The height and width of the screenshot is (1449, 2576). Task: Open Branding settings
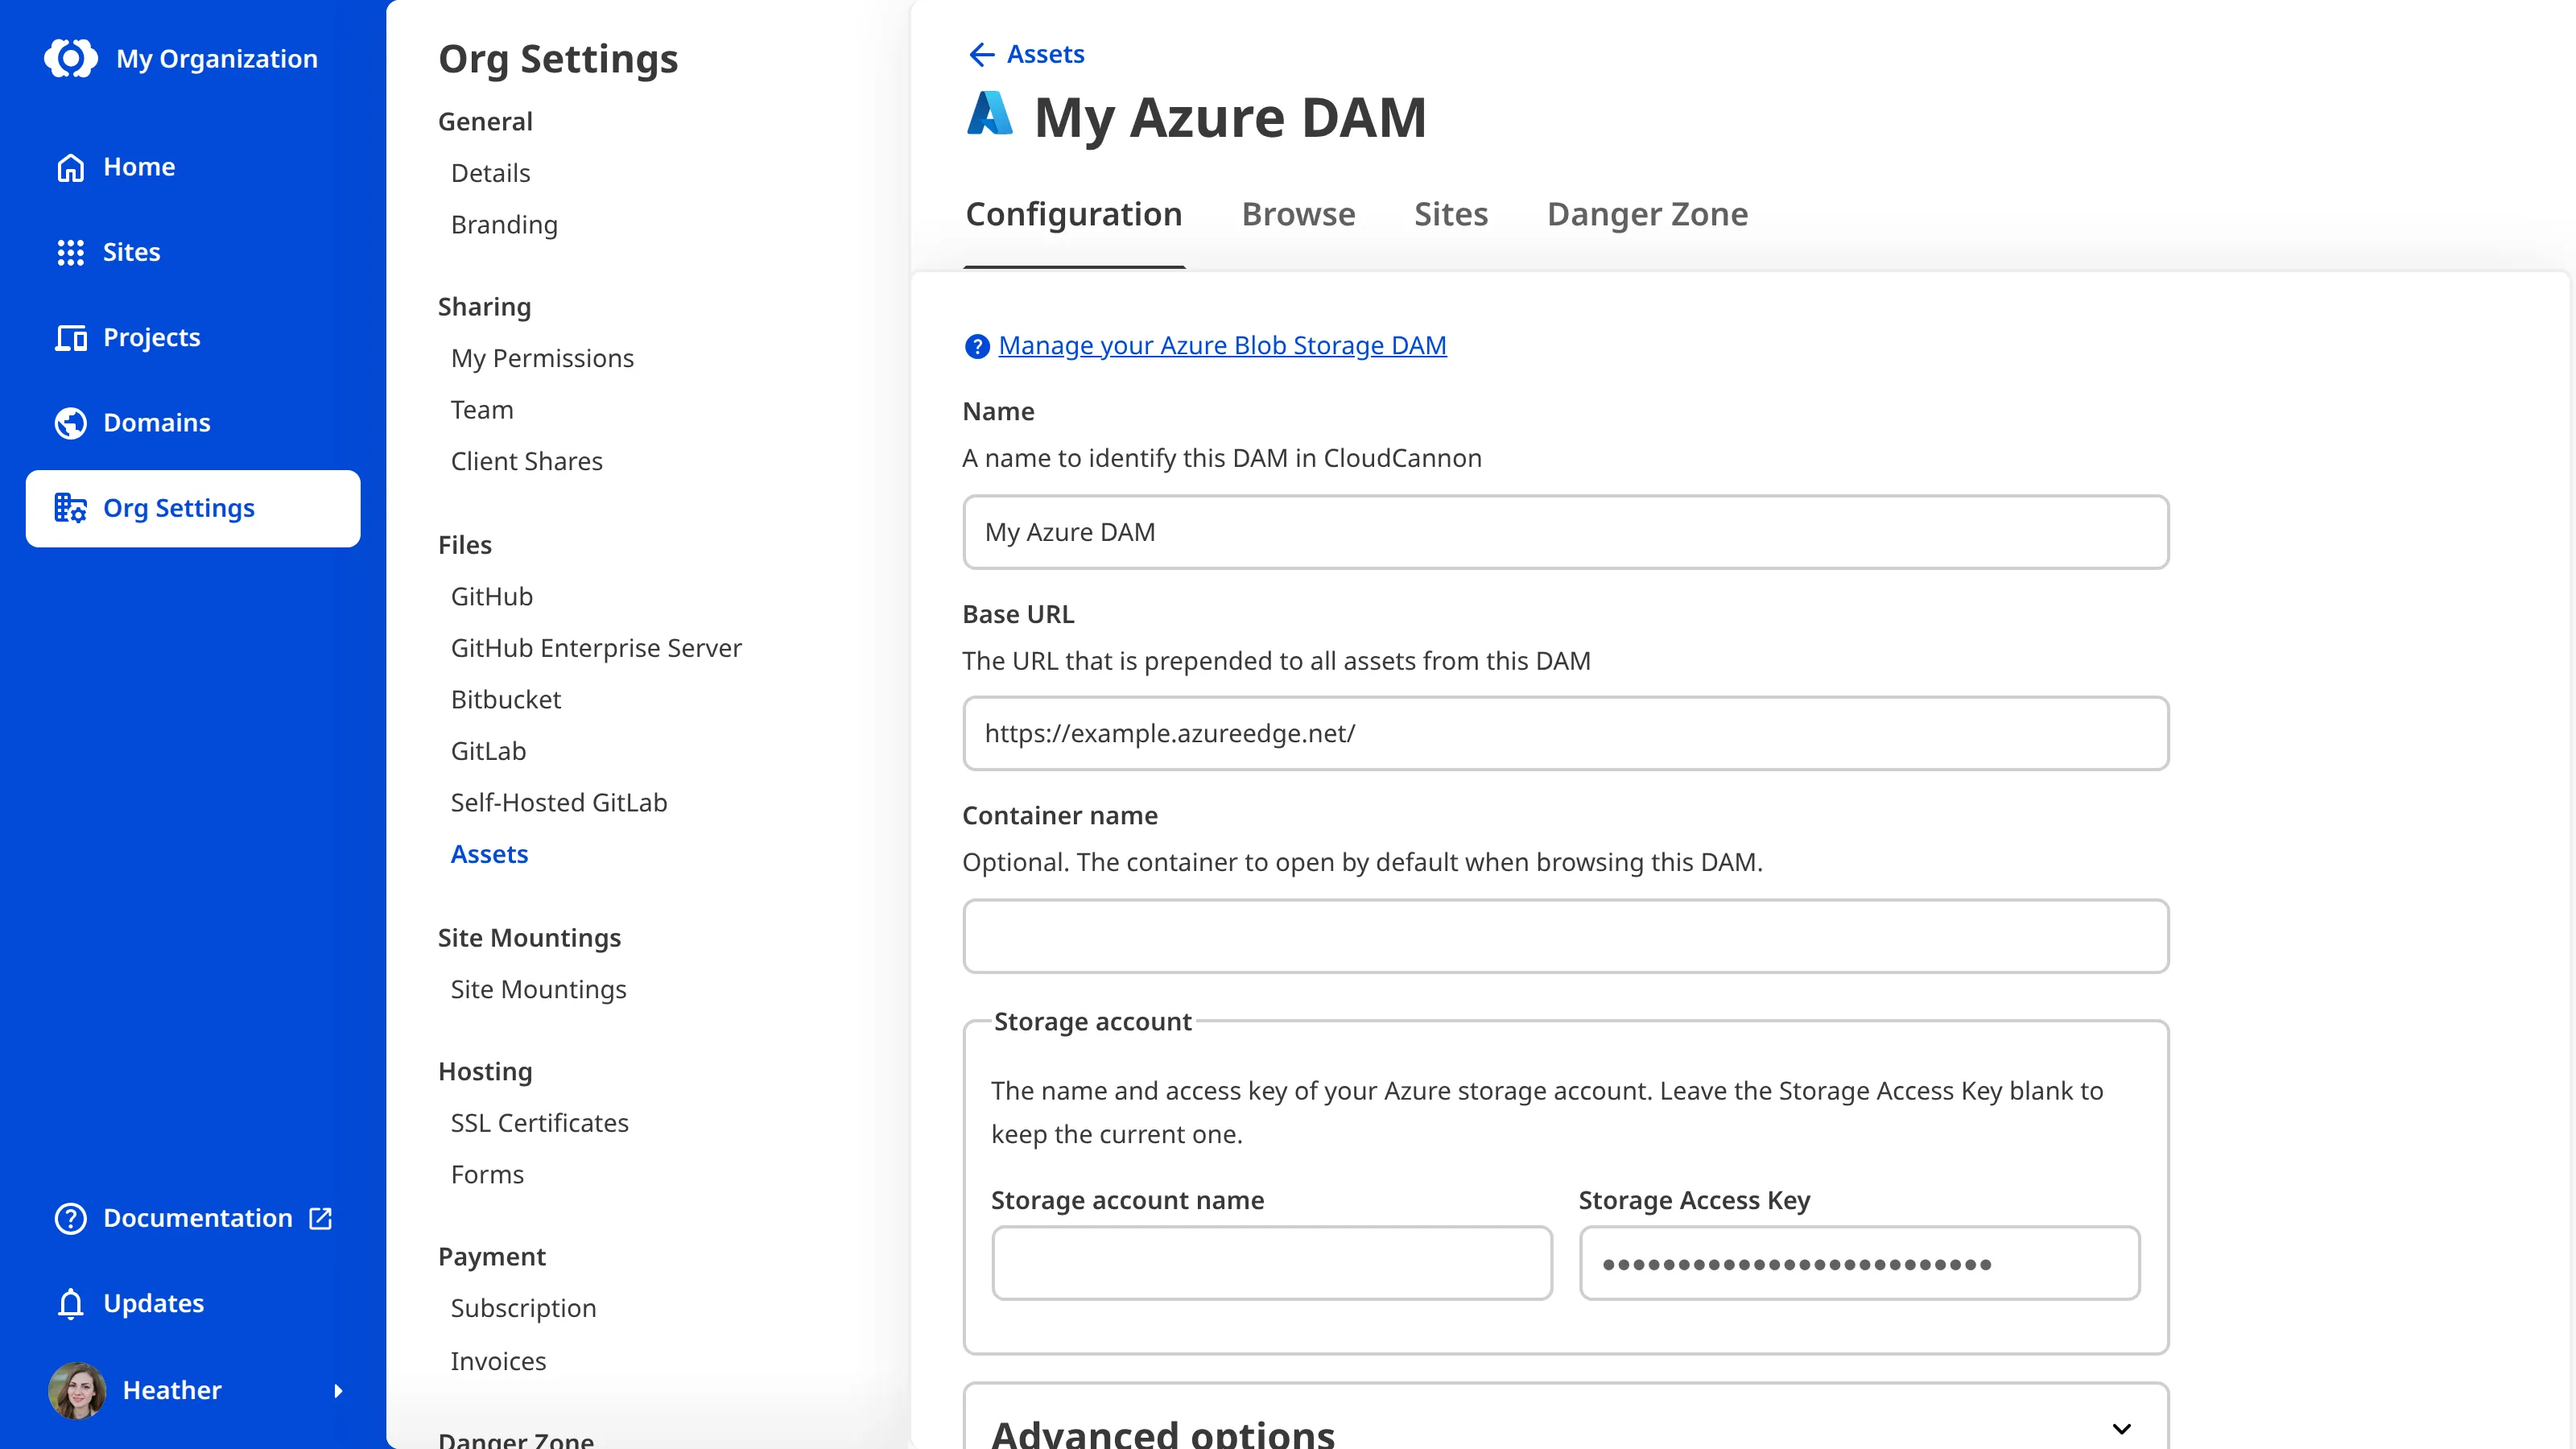pyautogui.click(x=504, y=225)
